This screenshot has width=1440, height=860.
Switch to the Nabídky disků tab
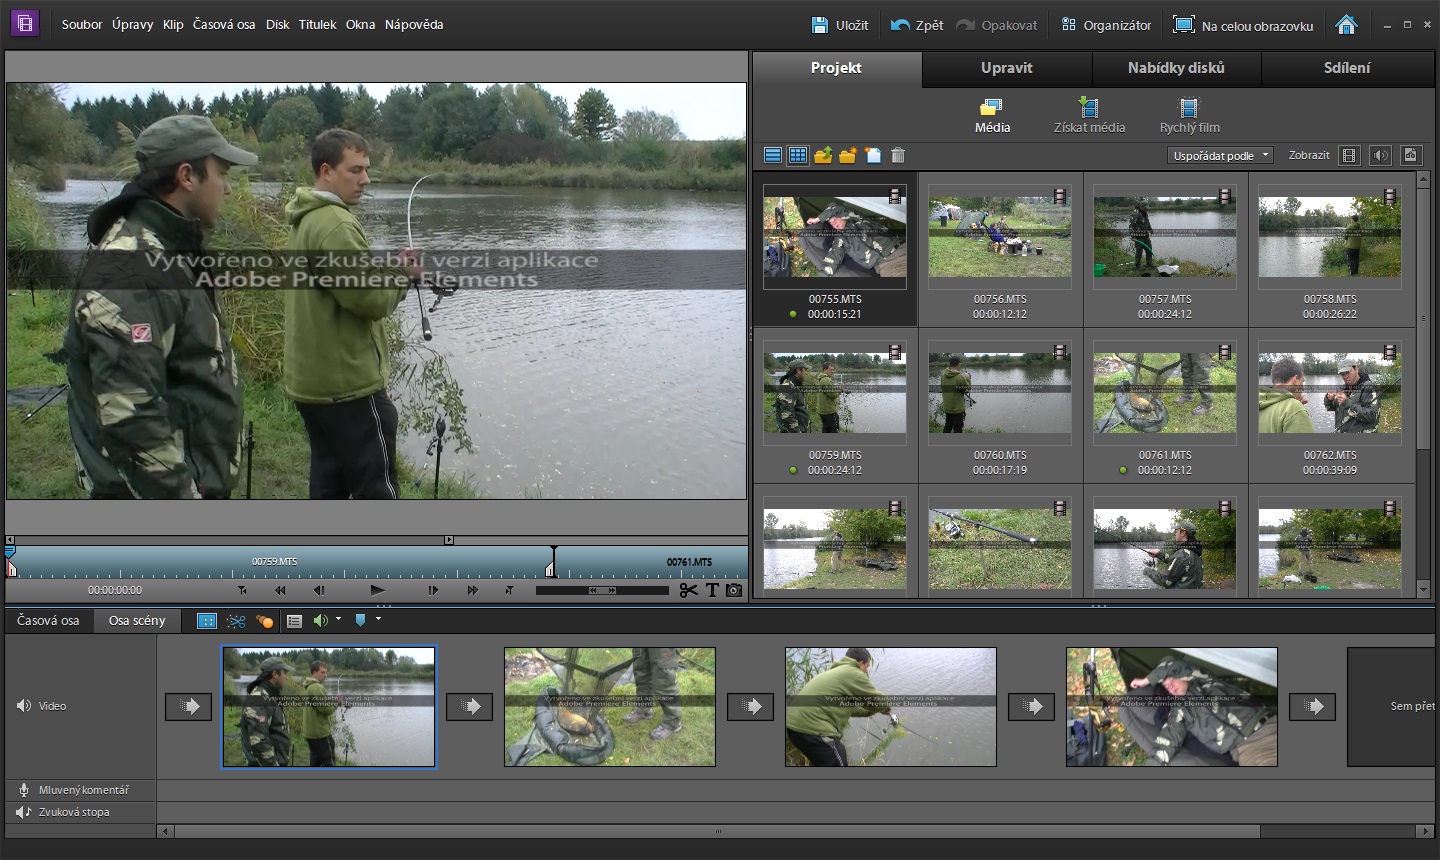(x=1176, y=68)
